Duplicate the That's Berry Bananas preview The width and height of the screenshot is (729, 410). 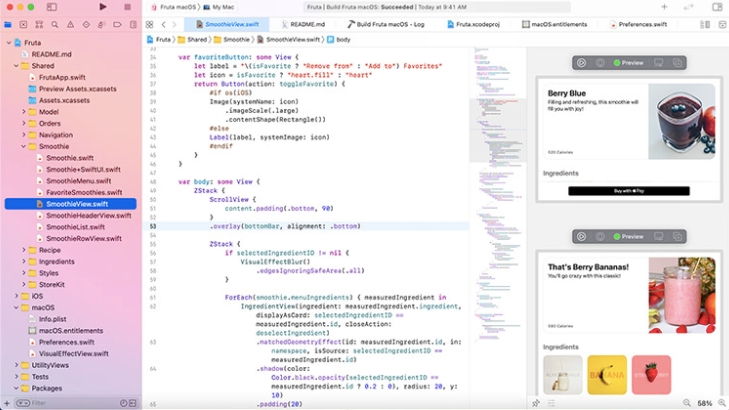pos(677,237)
